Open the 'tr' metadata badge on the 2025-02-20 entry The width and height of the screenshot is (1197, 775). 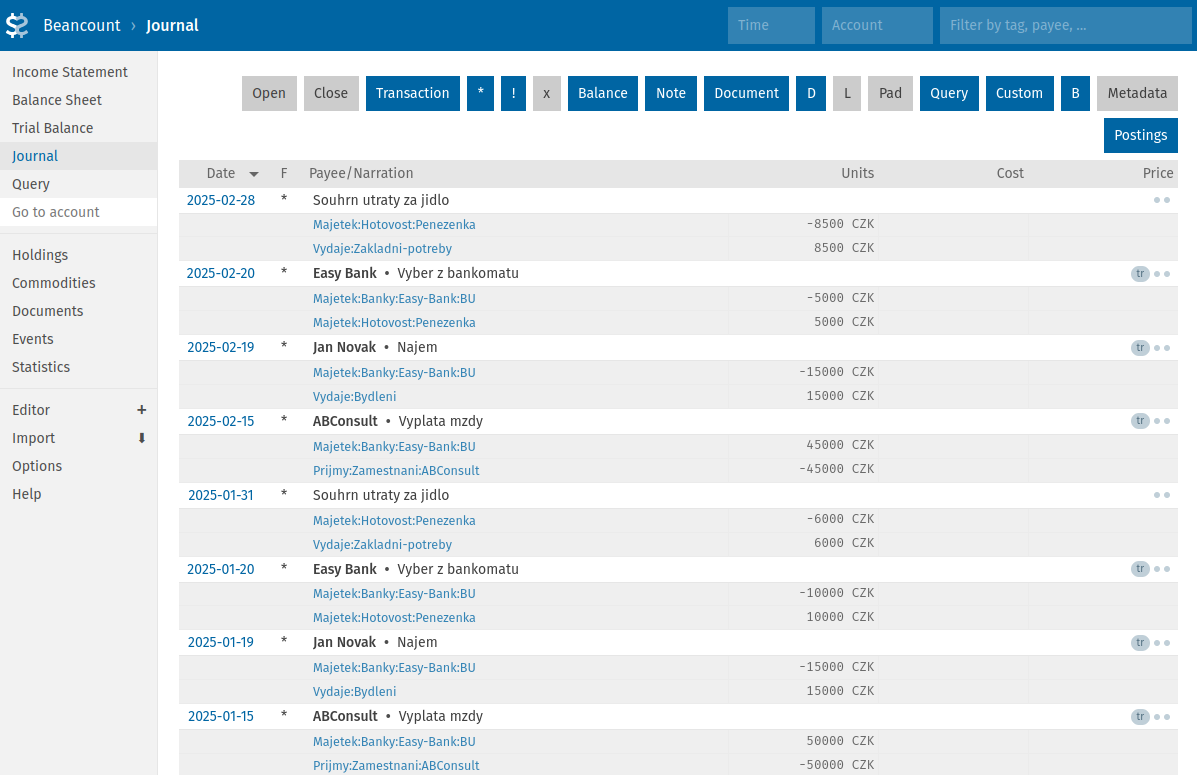click(1140, 273)
